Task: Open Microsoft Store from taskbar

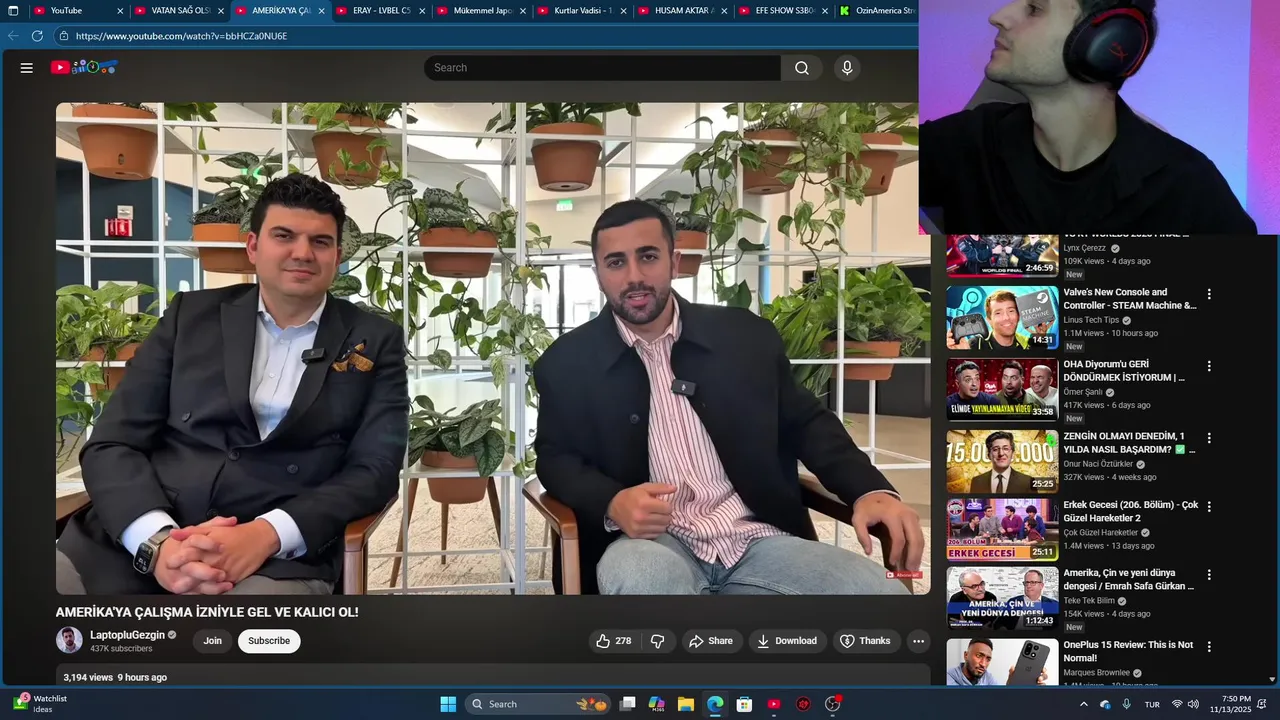Action: click(x=744, y=704)
